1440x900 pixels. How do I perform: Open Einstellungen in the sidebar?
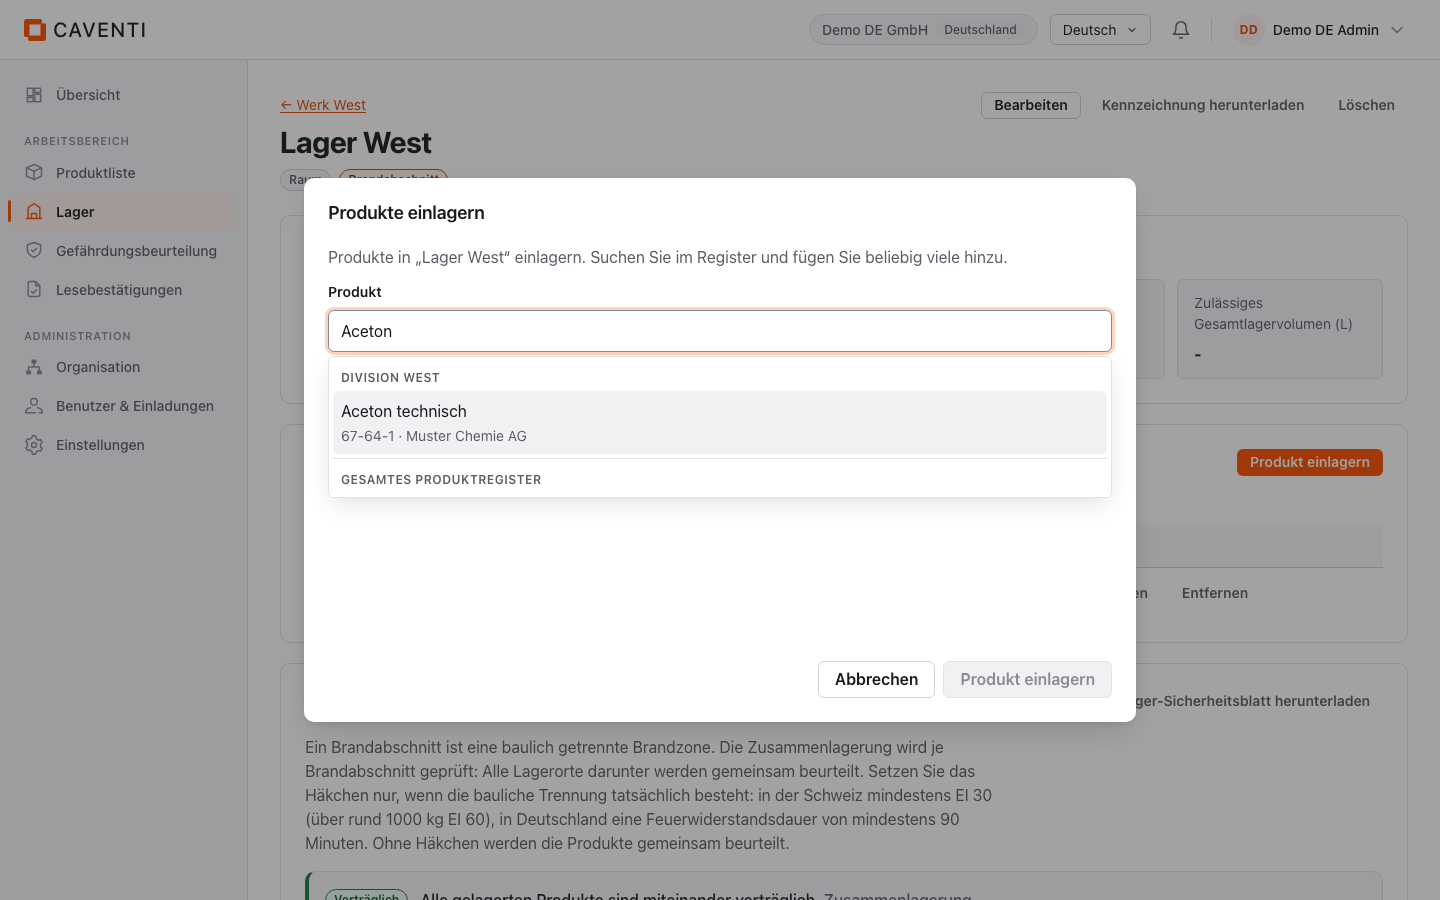tap(123, 445)
